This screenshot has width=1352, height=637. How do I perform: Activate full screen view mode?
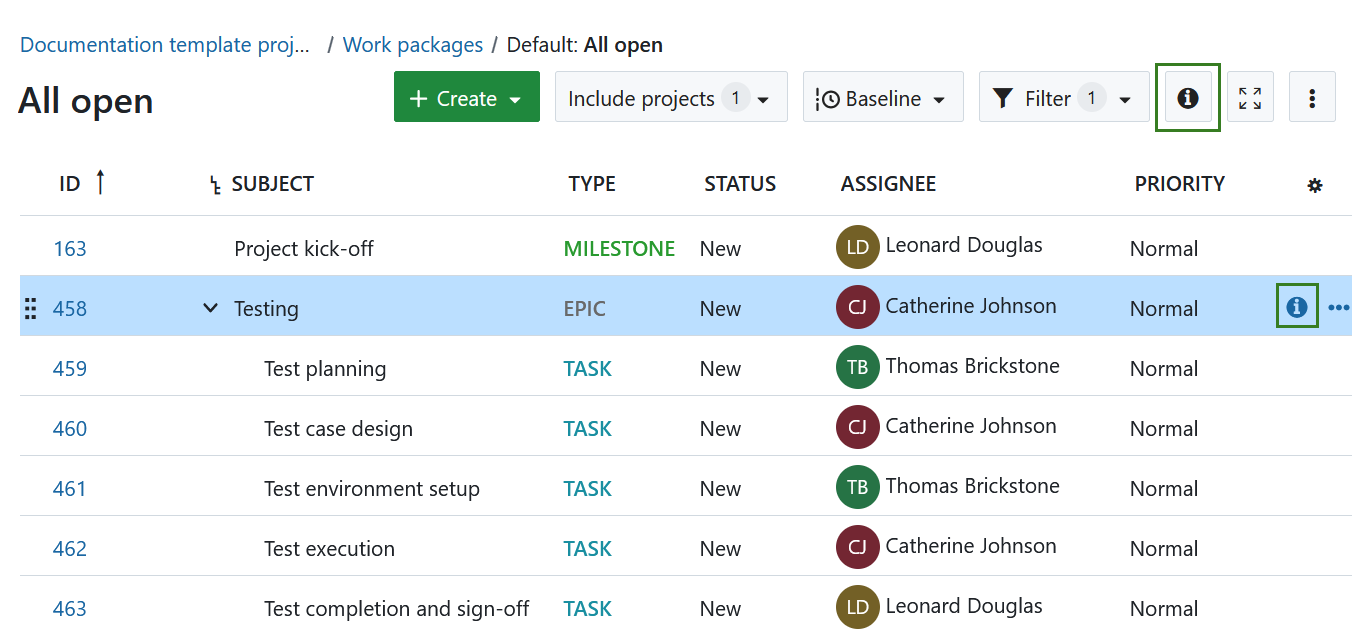point(1250,97)
